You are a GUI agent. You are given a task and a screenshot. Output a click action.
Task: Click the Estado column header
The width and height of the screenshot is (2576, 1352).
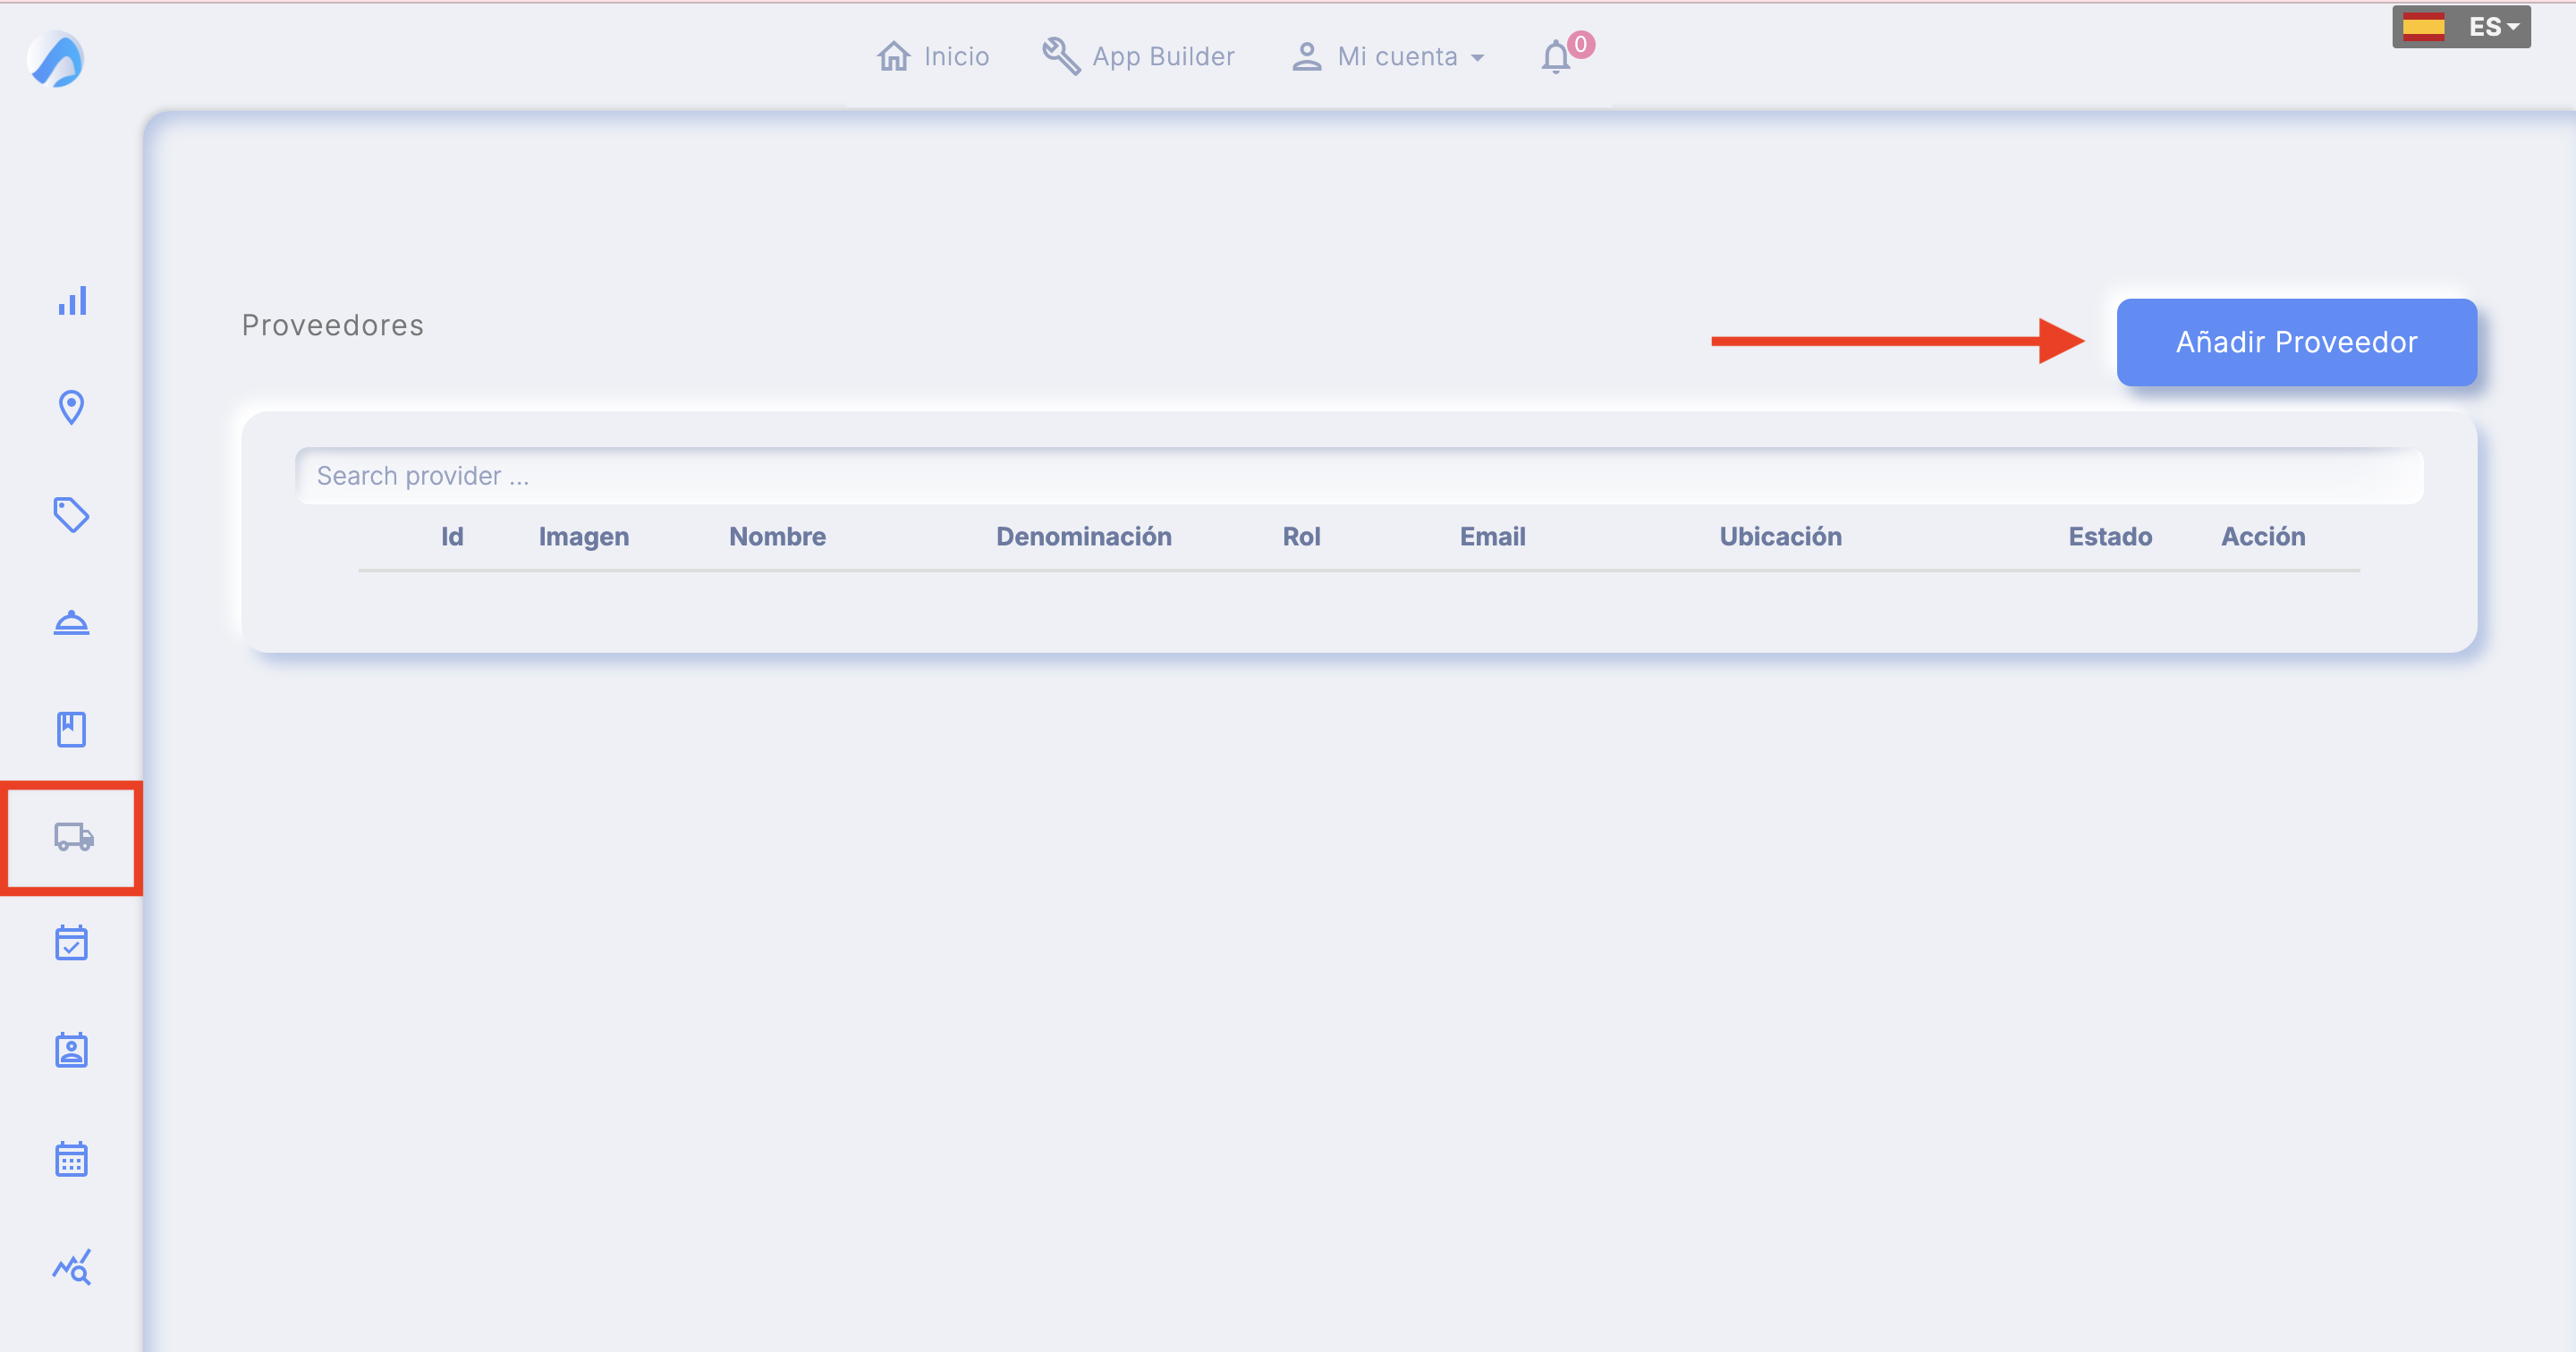(x=2110, y=537)
